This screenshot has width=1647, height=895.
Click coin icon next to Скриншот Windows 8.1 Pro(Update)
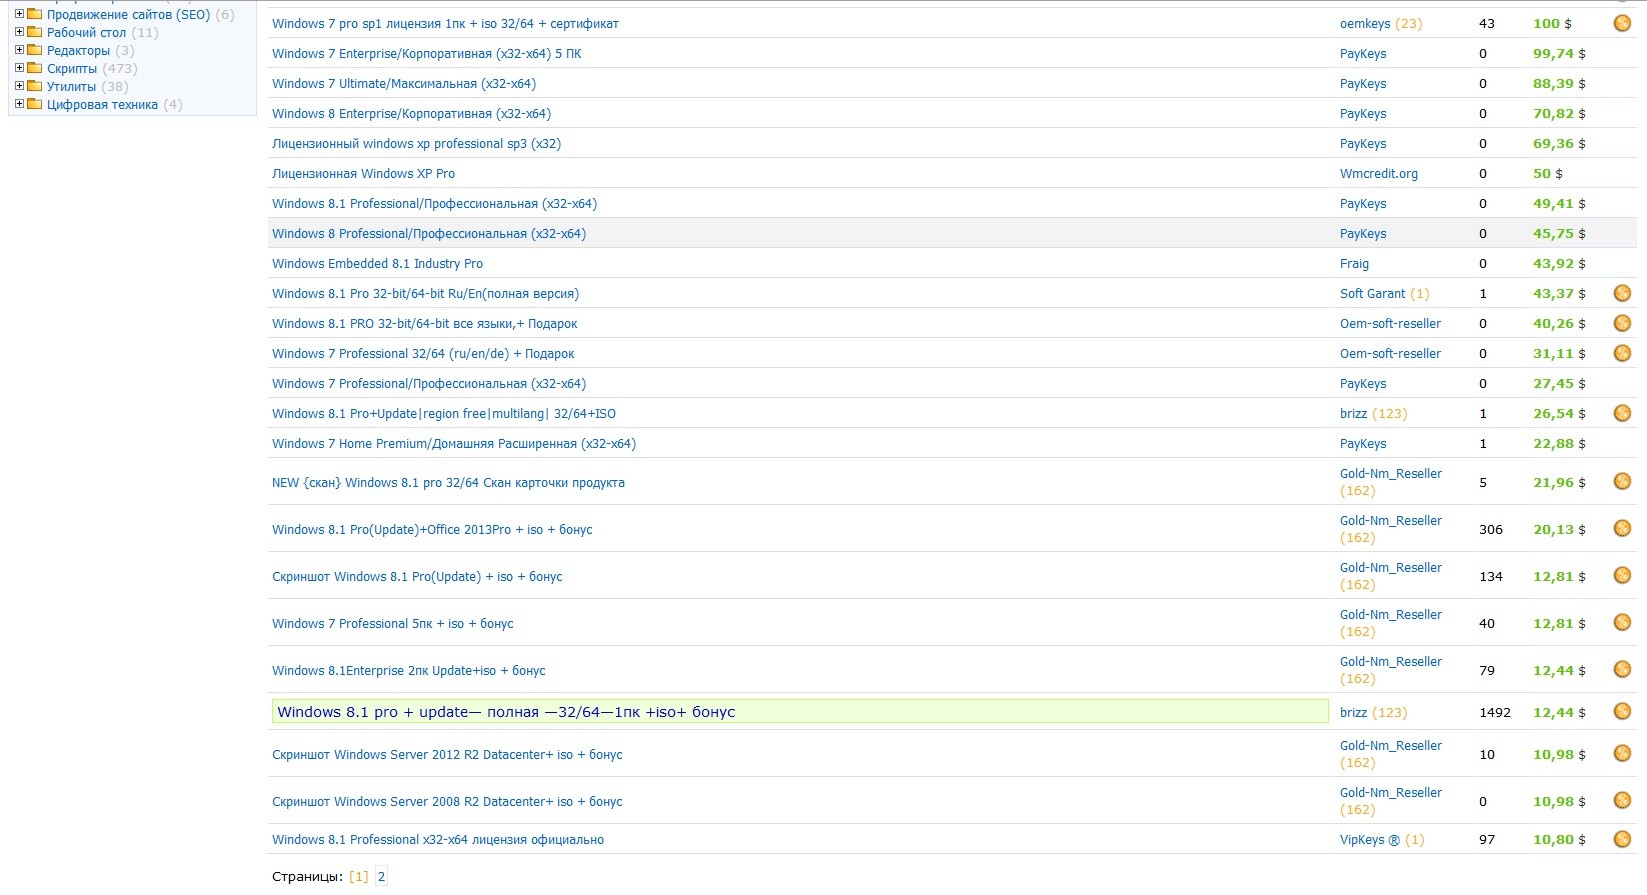tap(1622, 575)
